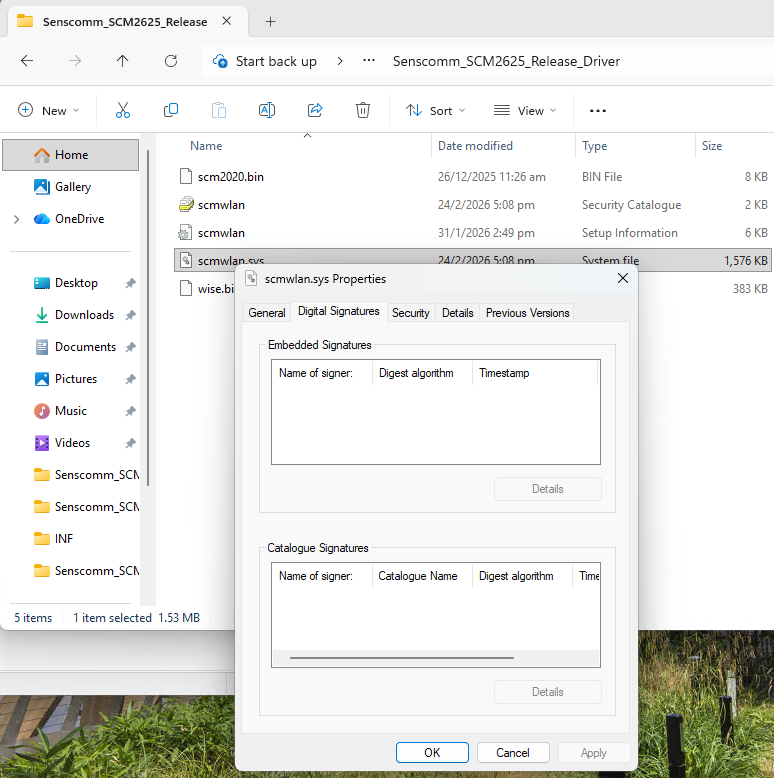Go forward with the right arrow
This screenshot has height=778, width=774.
click(x=75, y=61)
